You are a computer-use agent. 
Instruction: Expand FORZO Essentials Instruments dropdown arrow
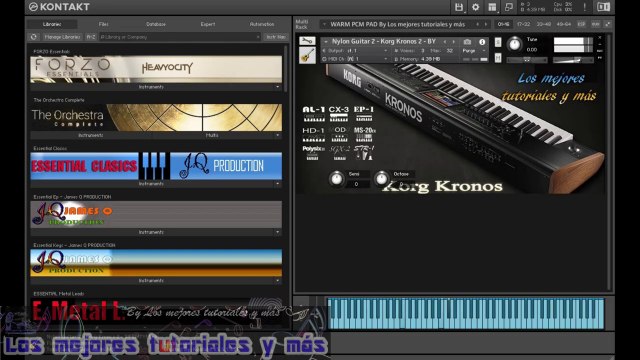pos(278,87)
